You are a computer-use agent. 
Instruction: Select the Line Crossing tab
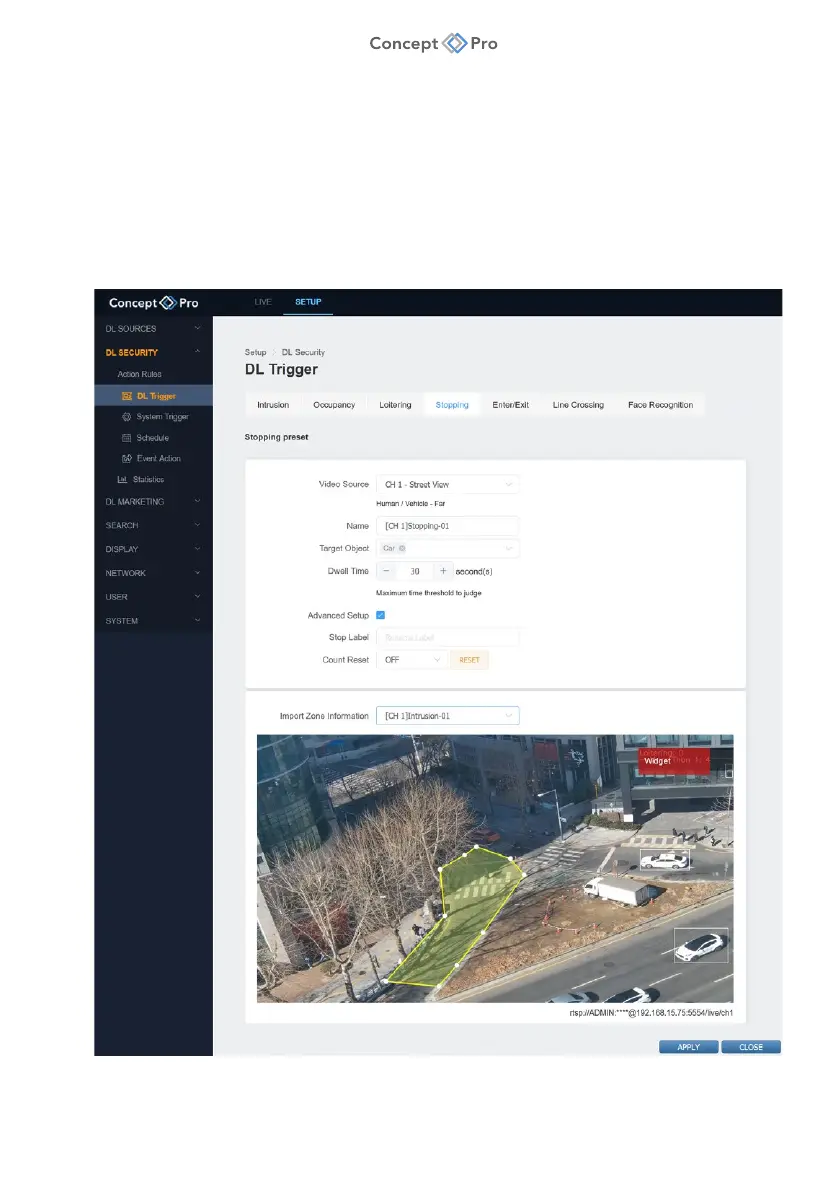point(579,405)
